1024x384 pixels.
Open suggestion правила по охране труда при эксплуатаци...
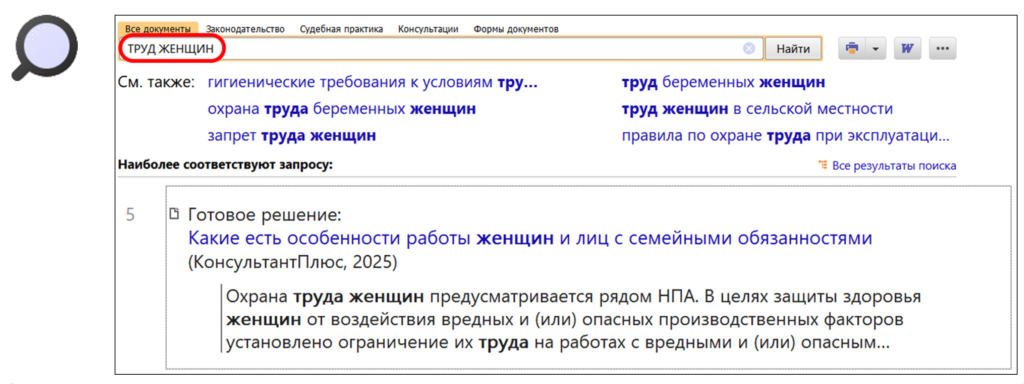click(x=785, y=136)
